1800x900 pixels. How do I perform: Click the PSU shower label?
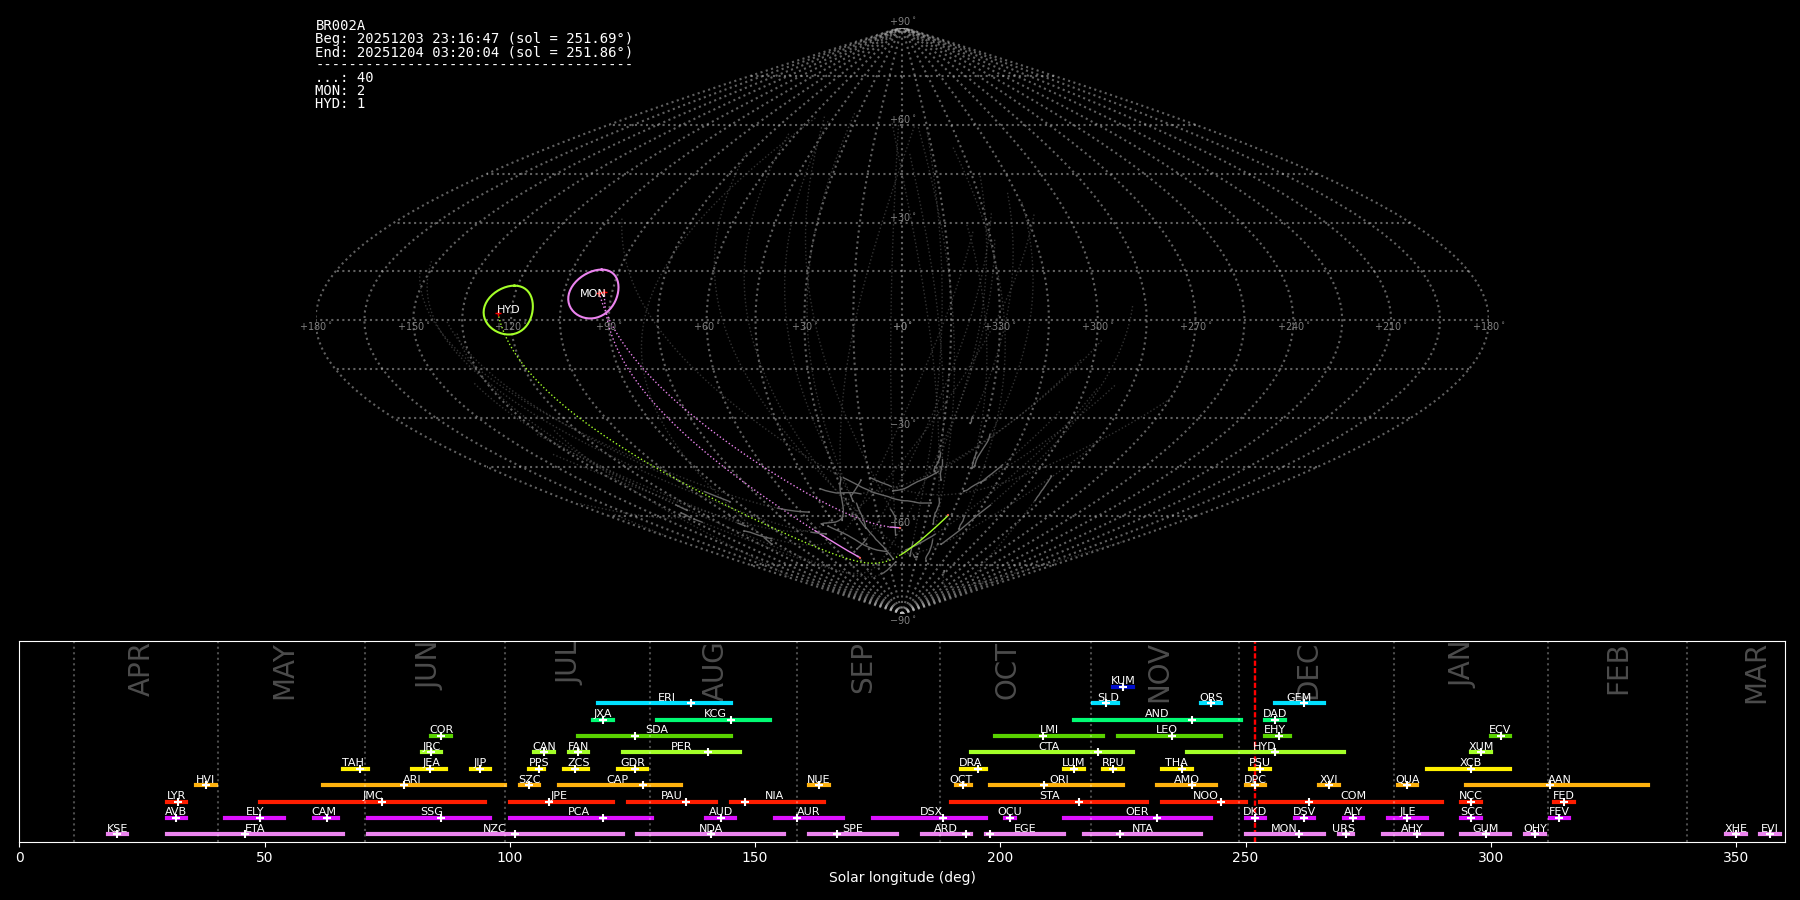[1260, 763]
